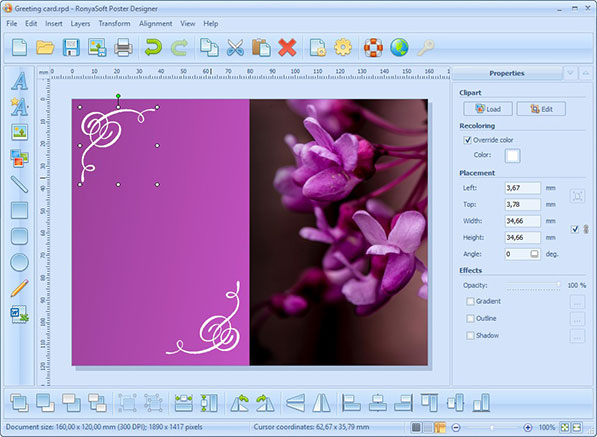Open the Properties panel dropdown arrow
The image size is (597, 437).
(x=570, y=73)
